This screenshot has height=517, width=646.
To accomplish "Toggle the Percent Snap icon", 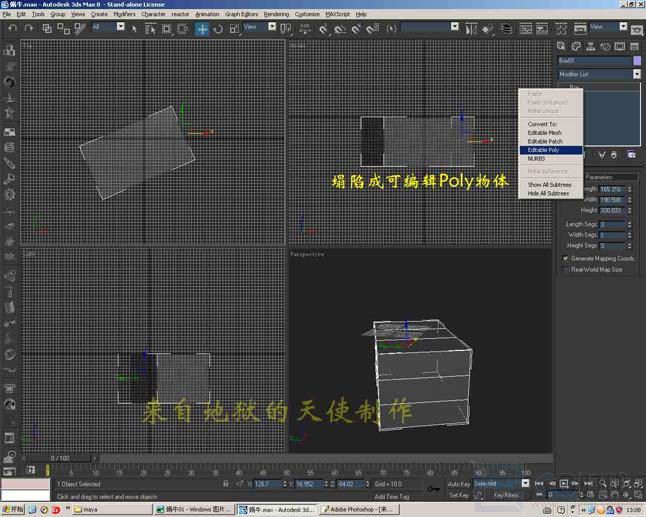I will [x=356, y=29].
